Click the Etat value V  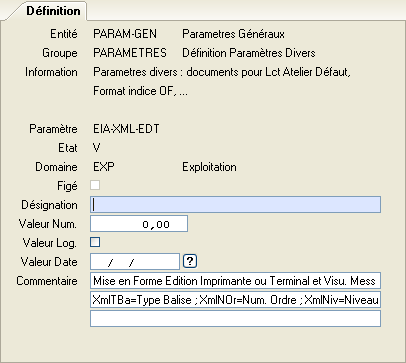click(96, 148)
